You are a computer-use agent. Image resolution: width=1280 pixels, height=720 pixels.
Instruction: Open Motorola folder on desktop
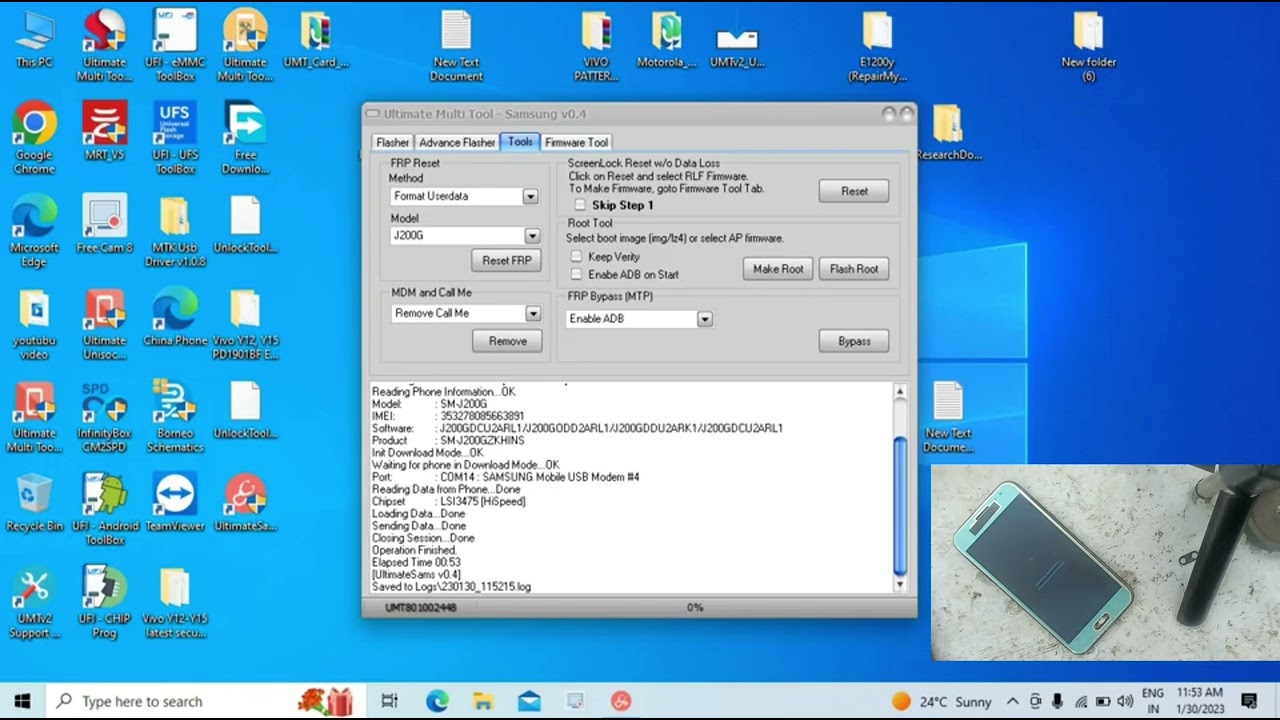click(666, 40)
